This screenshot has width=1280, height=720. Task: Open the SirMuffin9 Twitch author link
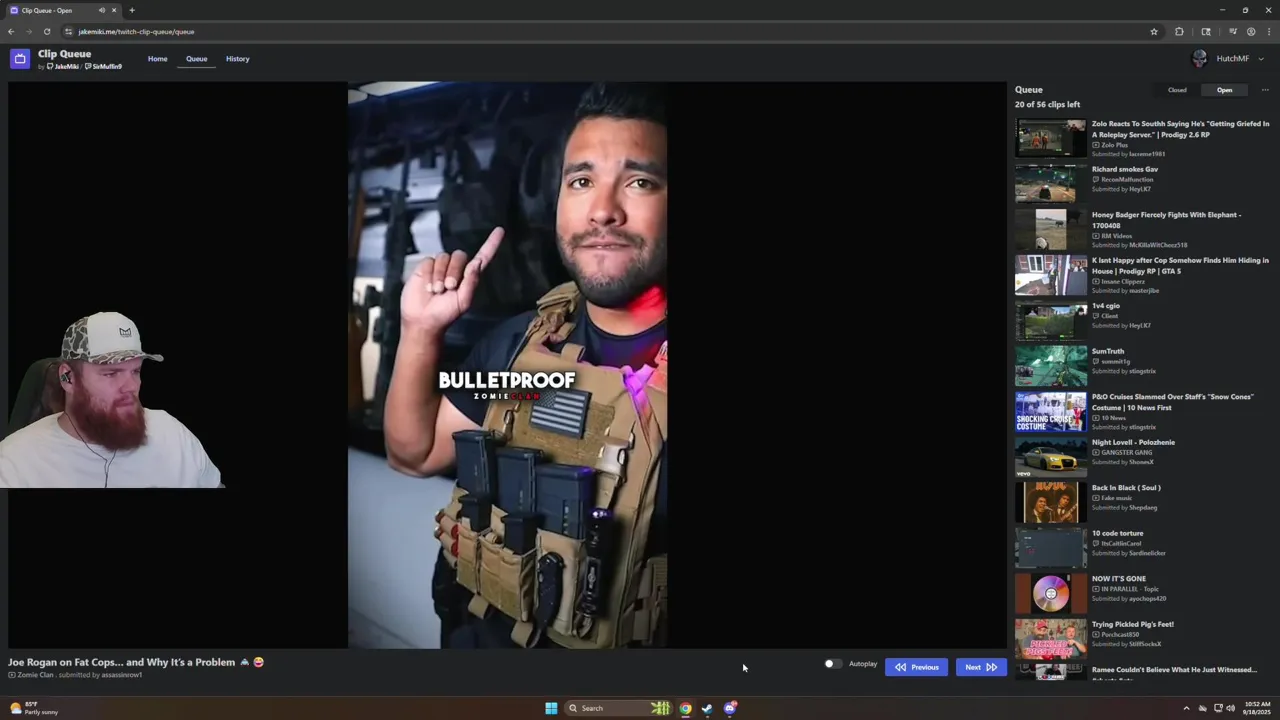[104, 66]
